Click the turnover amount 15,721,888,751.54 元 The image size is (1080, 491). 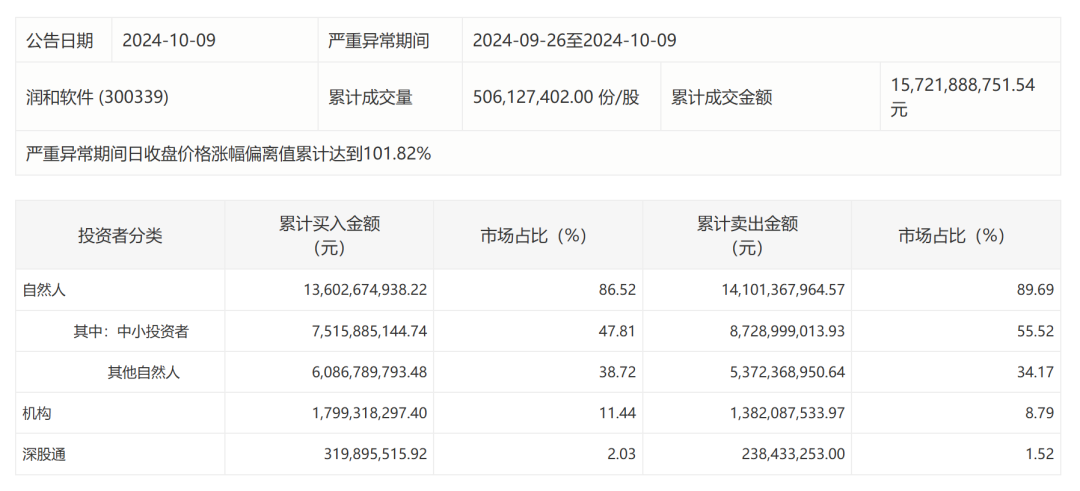click(962, 97)
